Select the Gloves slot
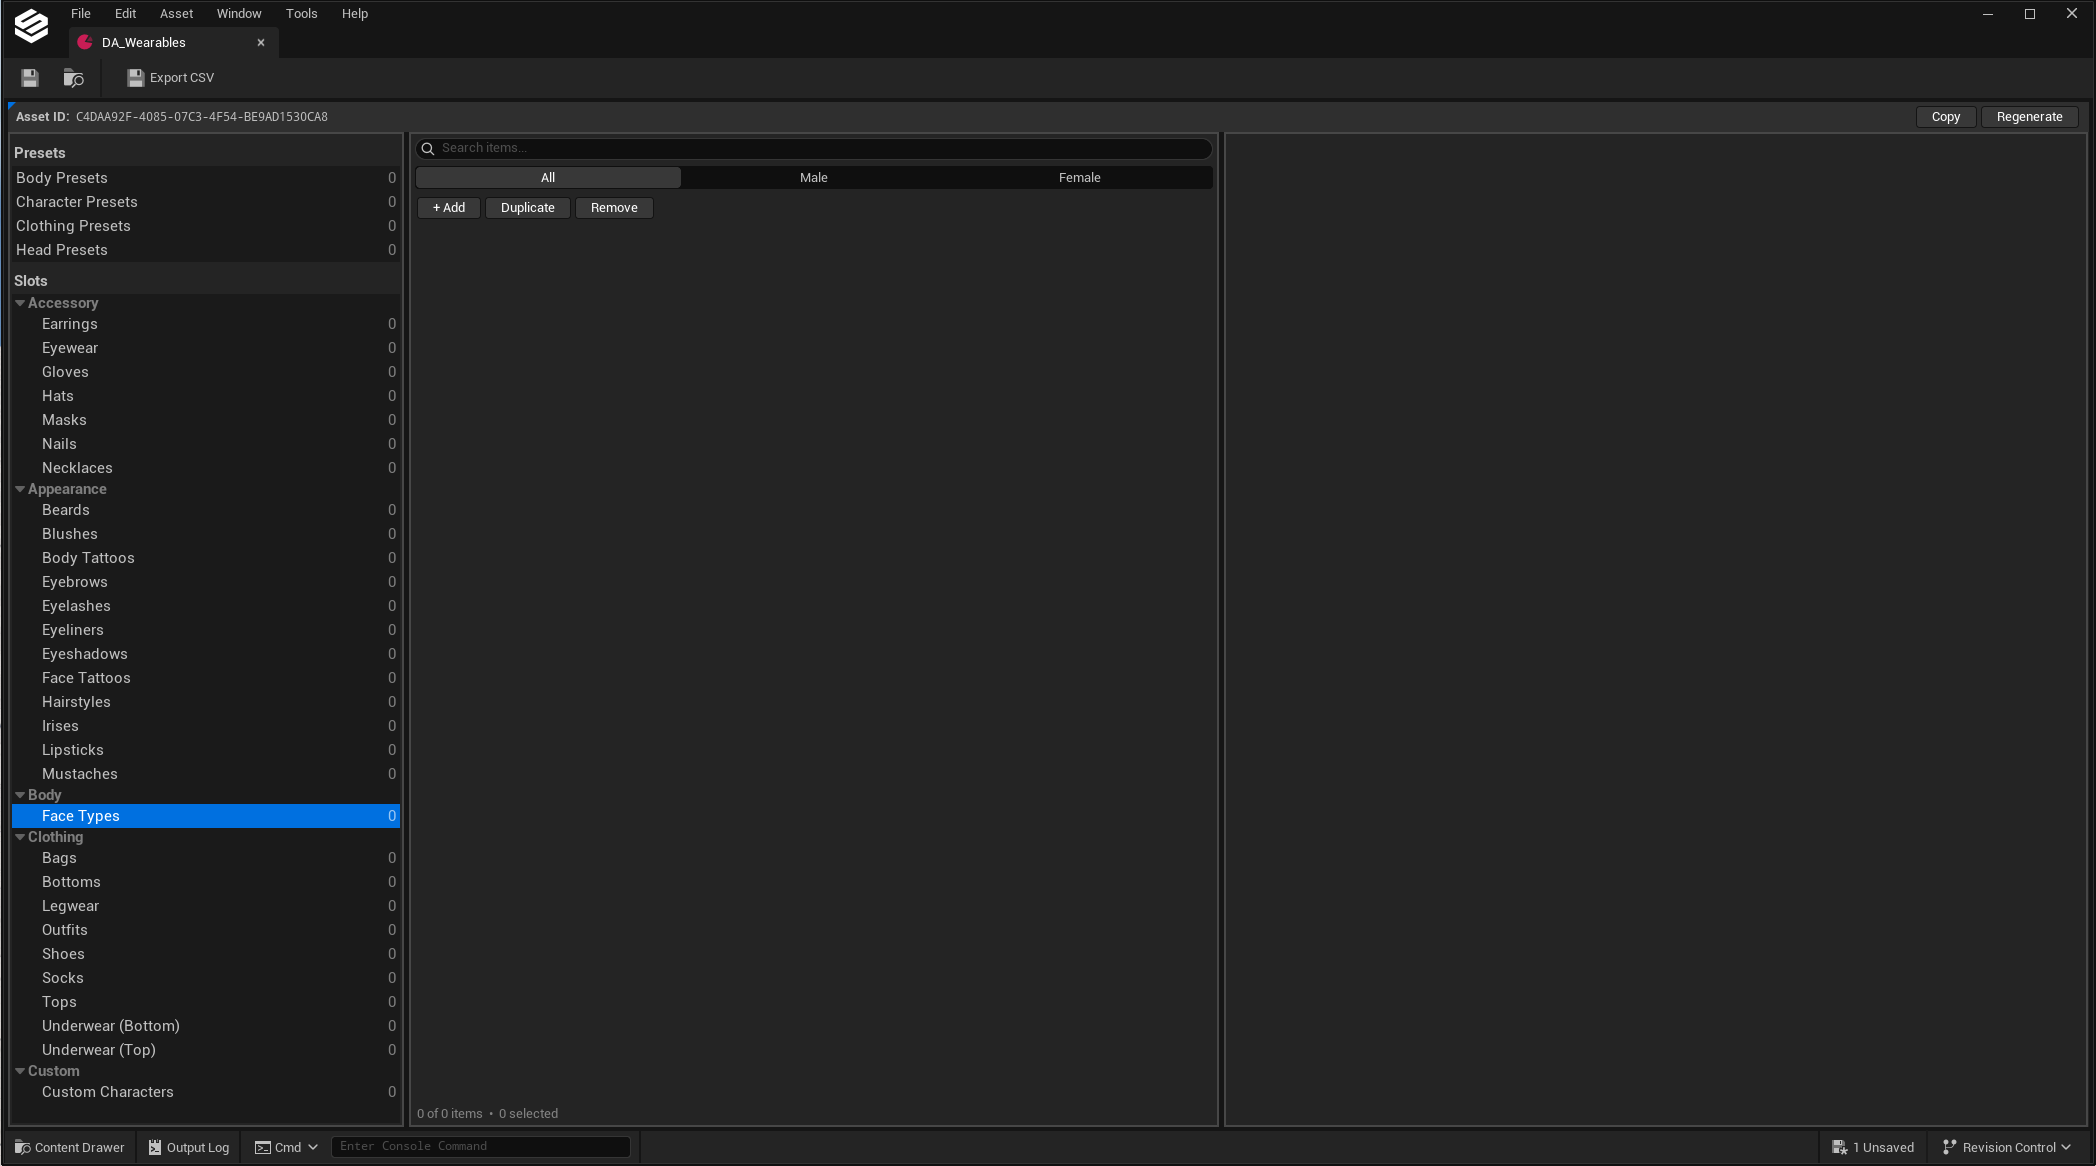This screenshot has height=1166, width=2096. 206,372
